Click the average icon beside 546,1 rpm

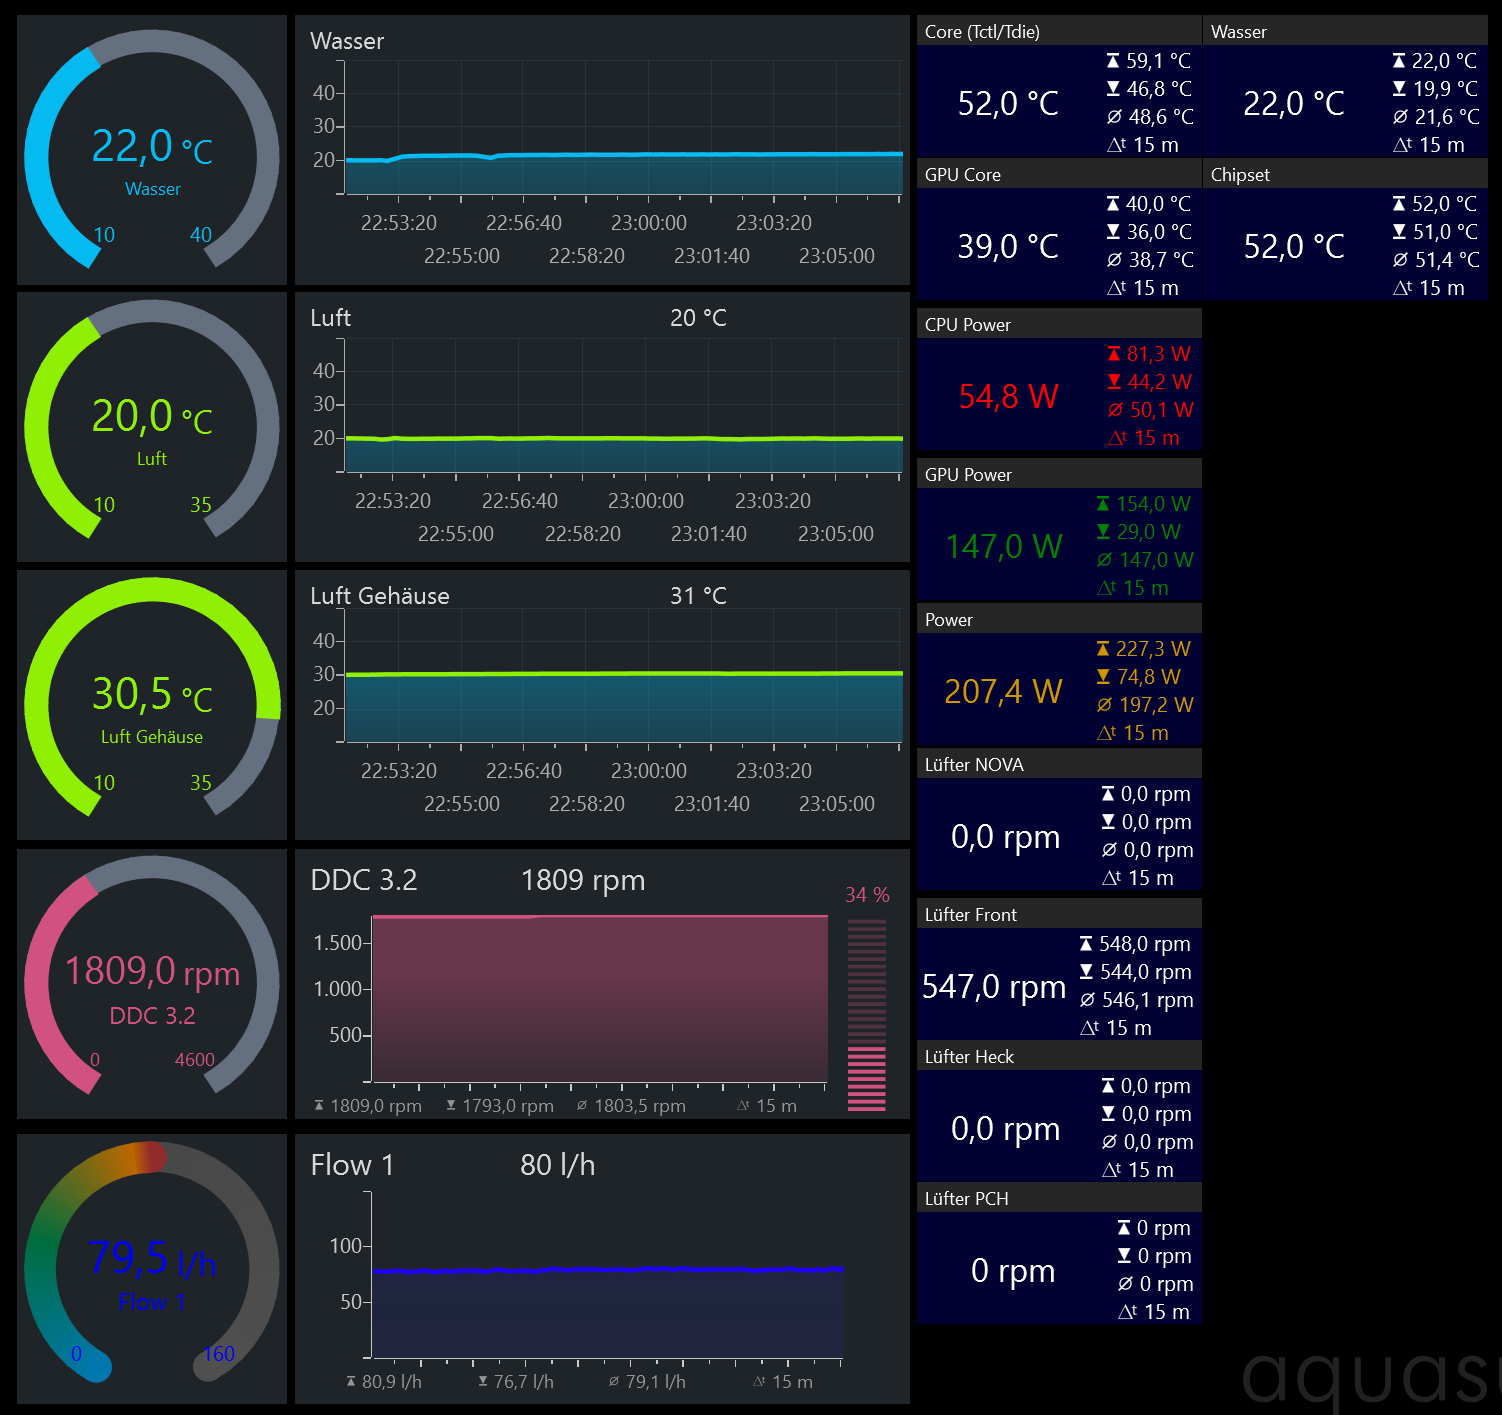coord(1087,1000)
